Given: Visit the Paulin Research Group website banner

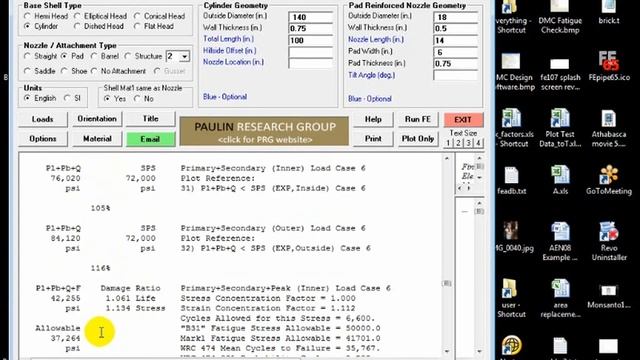Looking at the screenshot, I should tap(264, 131).
